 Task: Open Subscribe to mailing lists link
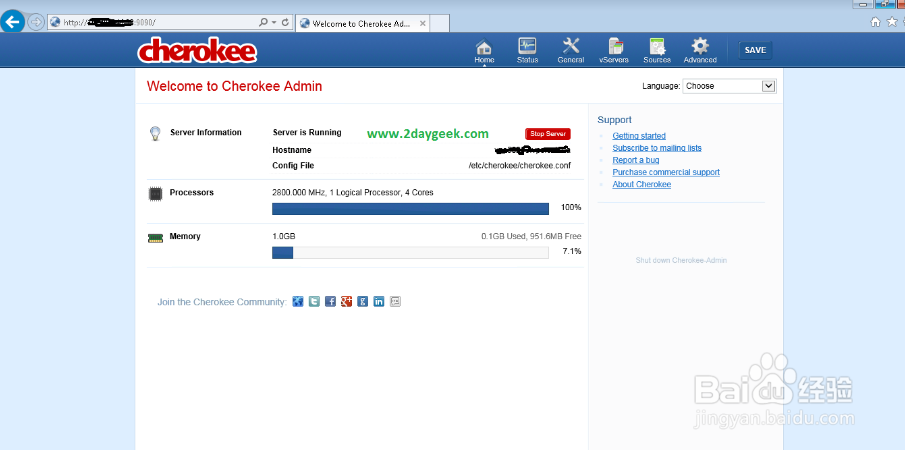(657, 148)
